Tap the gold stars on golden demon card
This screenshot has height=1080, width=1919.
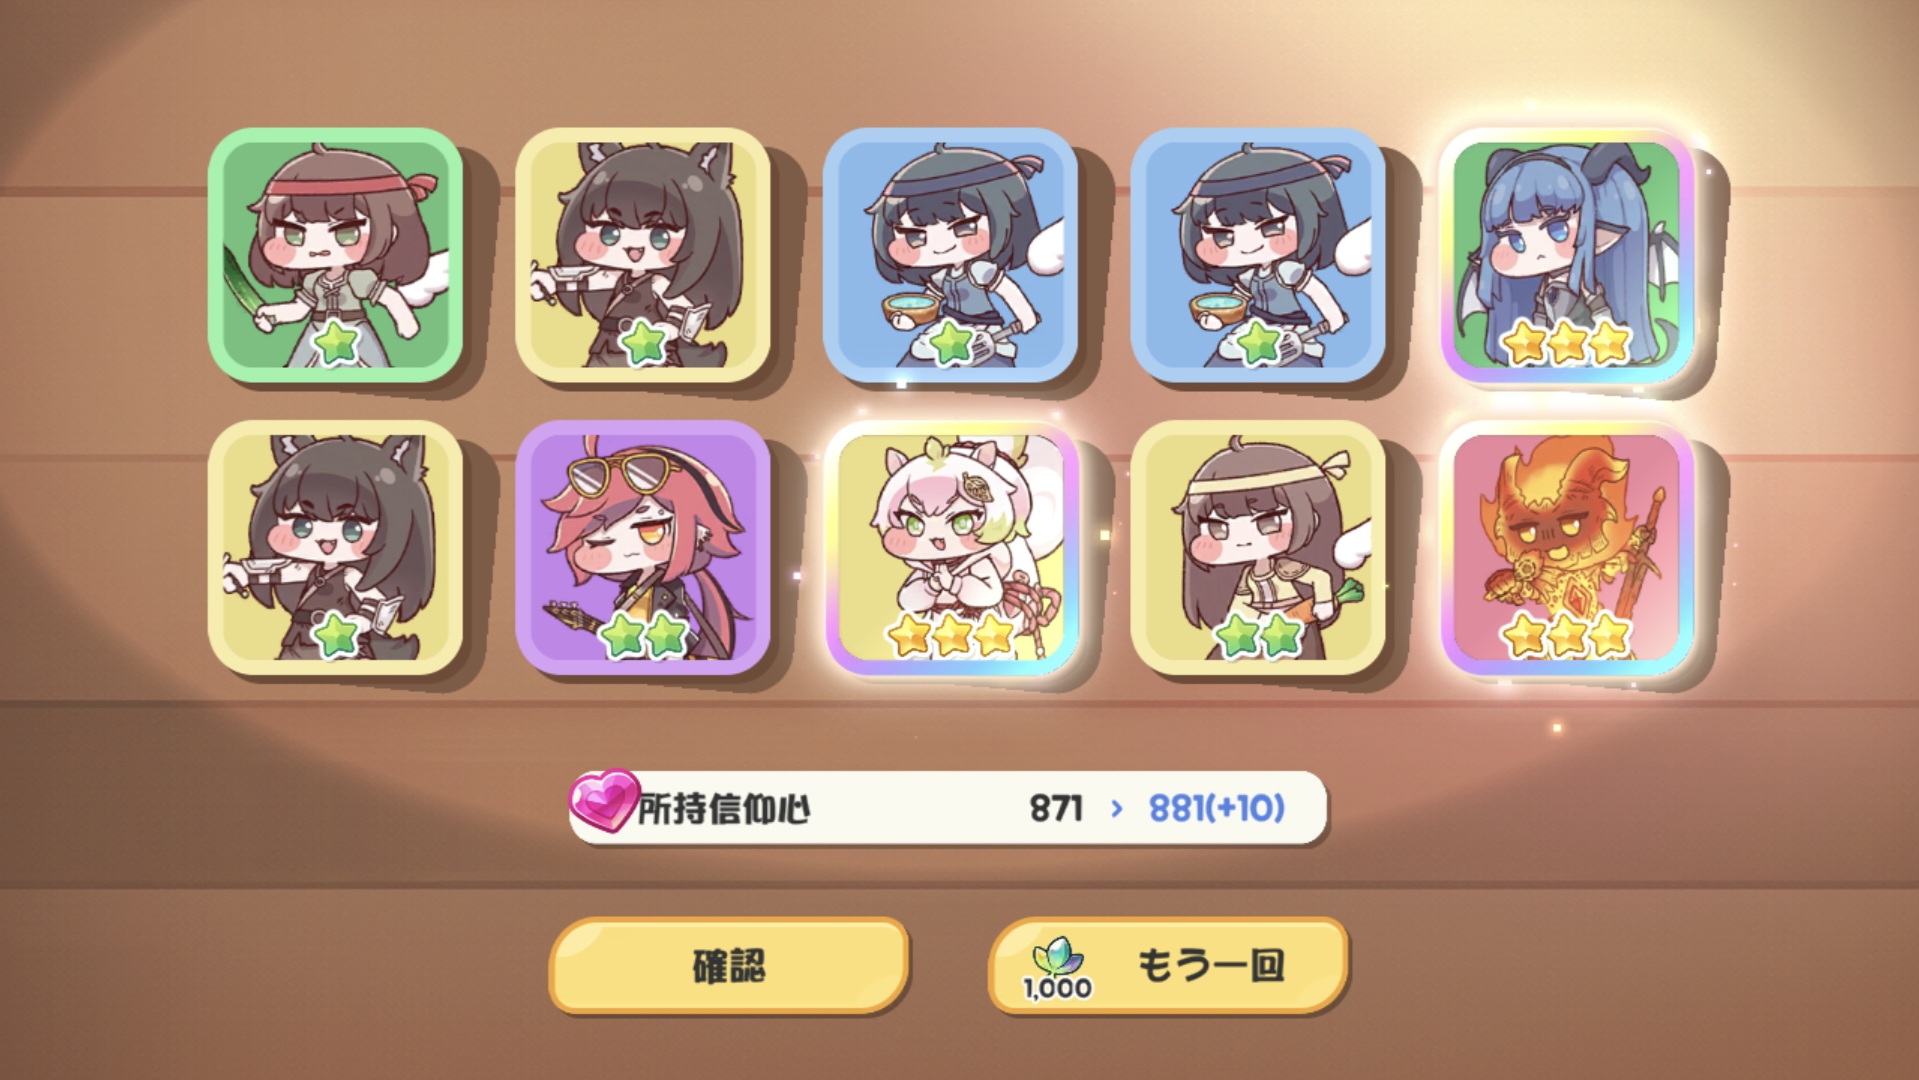click(x=1567, y=635)
